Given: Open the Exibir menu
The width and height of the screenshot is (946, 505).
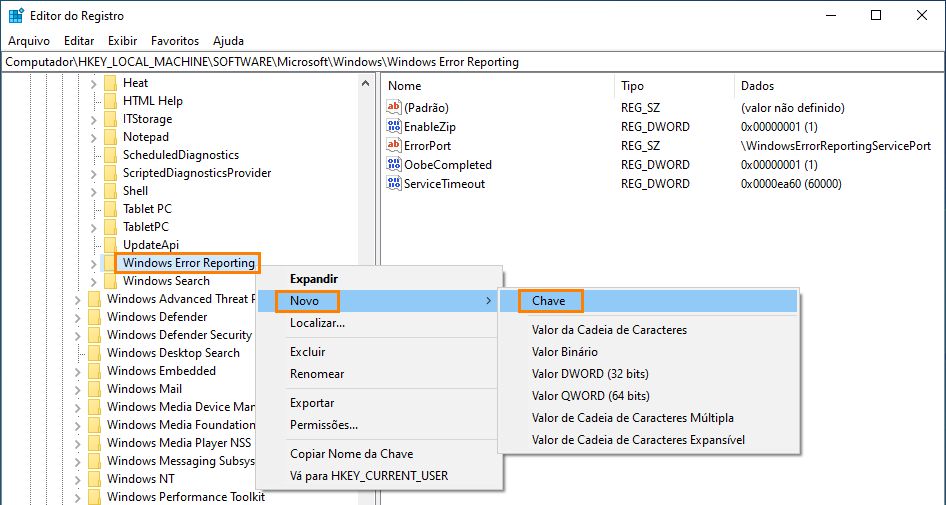Looking at the screenshot, I should [x=122, y=41].
